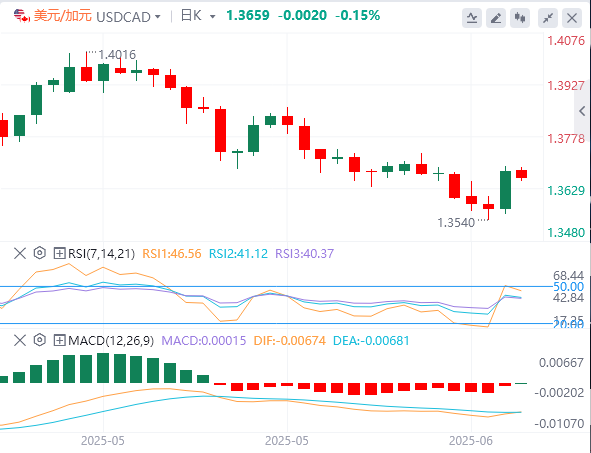Click the 1.3927 price axis label
The width and height of the screenshot is (591, 453).
pos(566,86)
